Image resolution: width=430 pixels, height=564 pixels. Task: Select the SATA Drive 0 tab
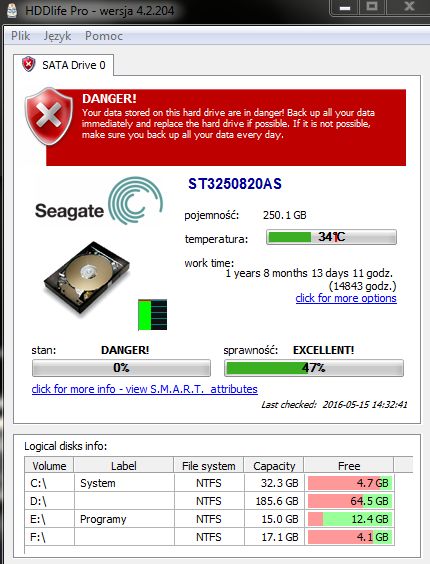[x=64, y=65]
